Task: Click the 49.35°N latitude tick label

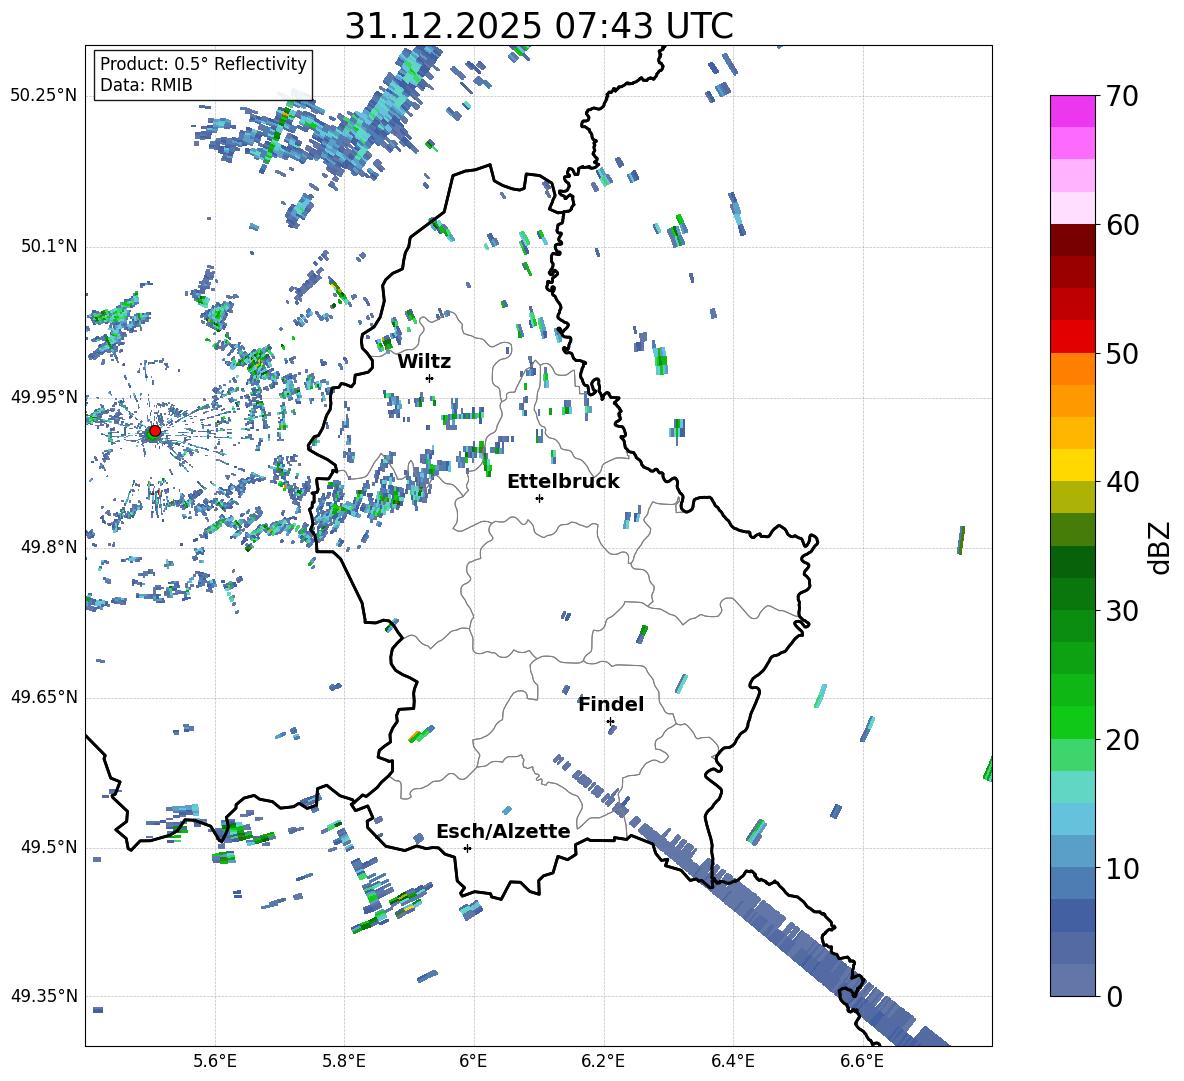Action: point(44,996)
